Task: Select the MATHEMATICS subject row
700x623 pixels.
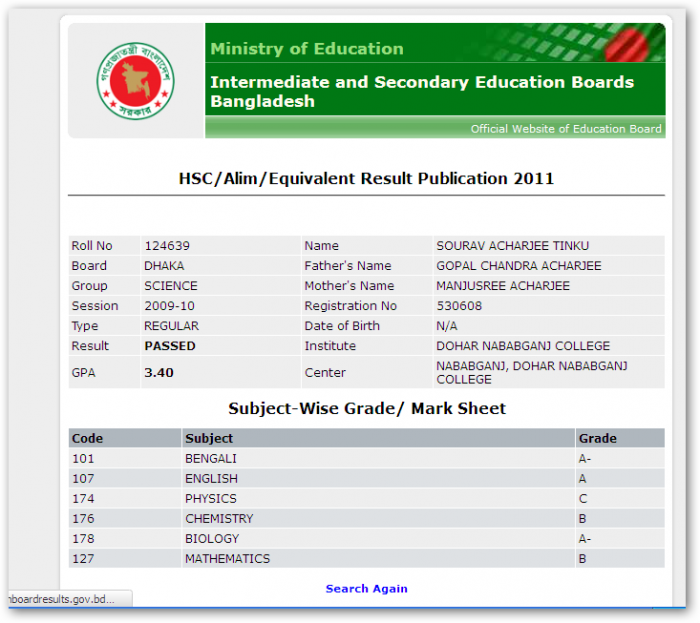Action: (x=367, y=559)
